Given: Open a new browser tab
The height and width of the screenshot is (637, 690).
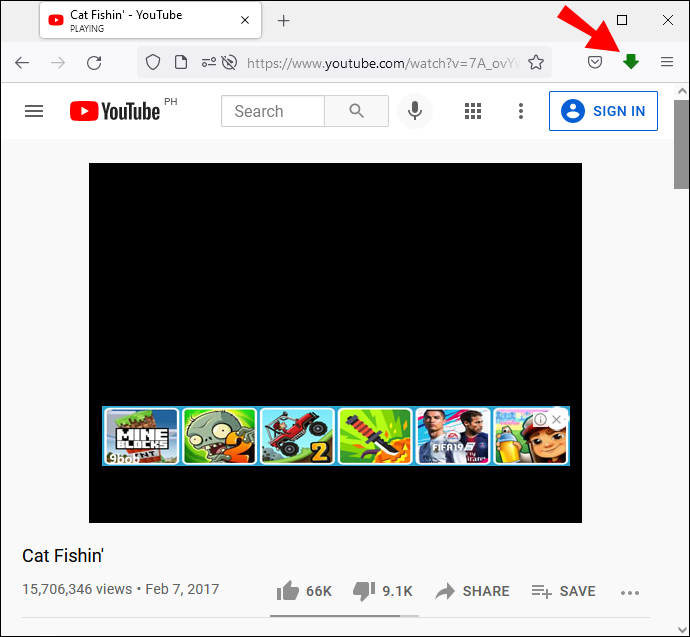Looking at the screenshot, I should point(283,21).
